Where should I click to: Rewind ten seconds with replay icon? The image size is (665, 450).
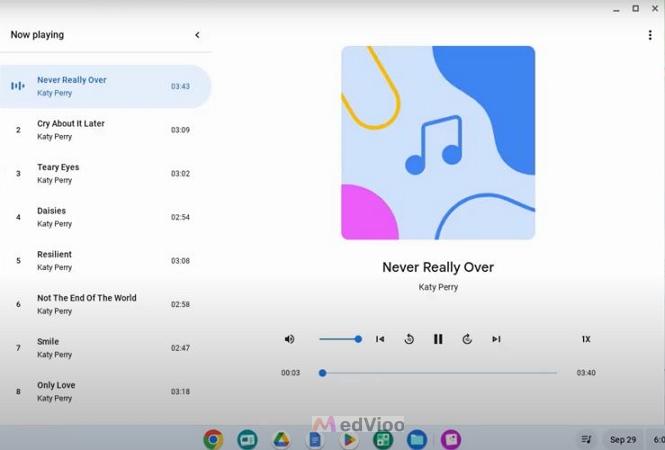coord(409,339)
